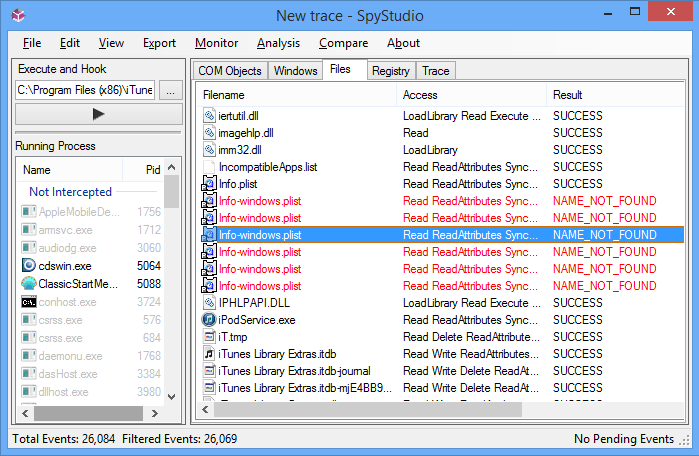This screenshot has width=699, height=456.
Task: Open the About menu
Action: pos(403,43)
